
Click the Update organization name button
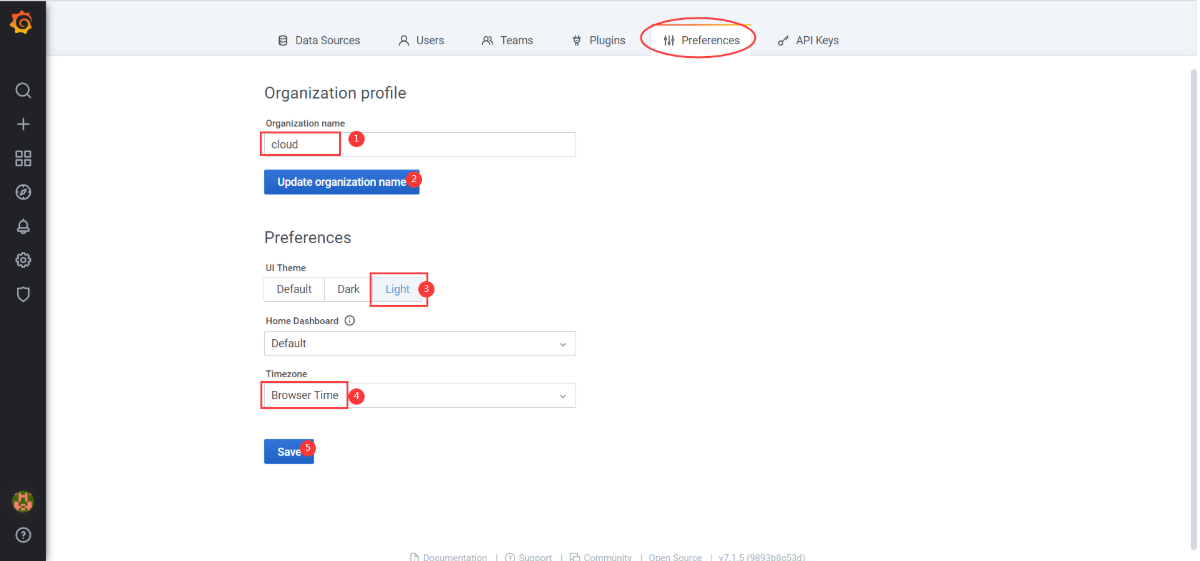[x=342, y=182]
